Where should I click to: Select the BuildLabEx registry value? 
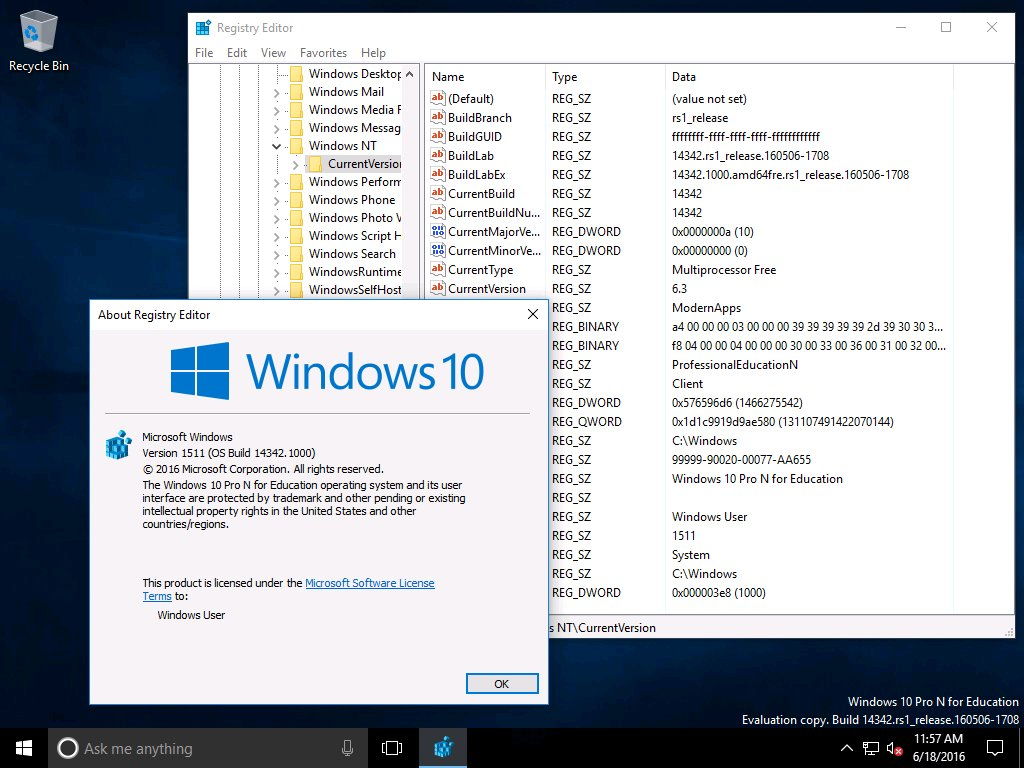[x=476, y=175]
